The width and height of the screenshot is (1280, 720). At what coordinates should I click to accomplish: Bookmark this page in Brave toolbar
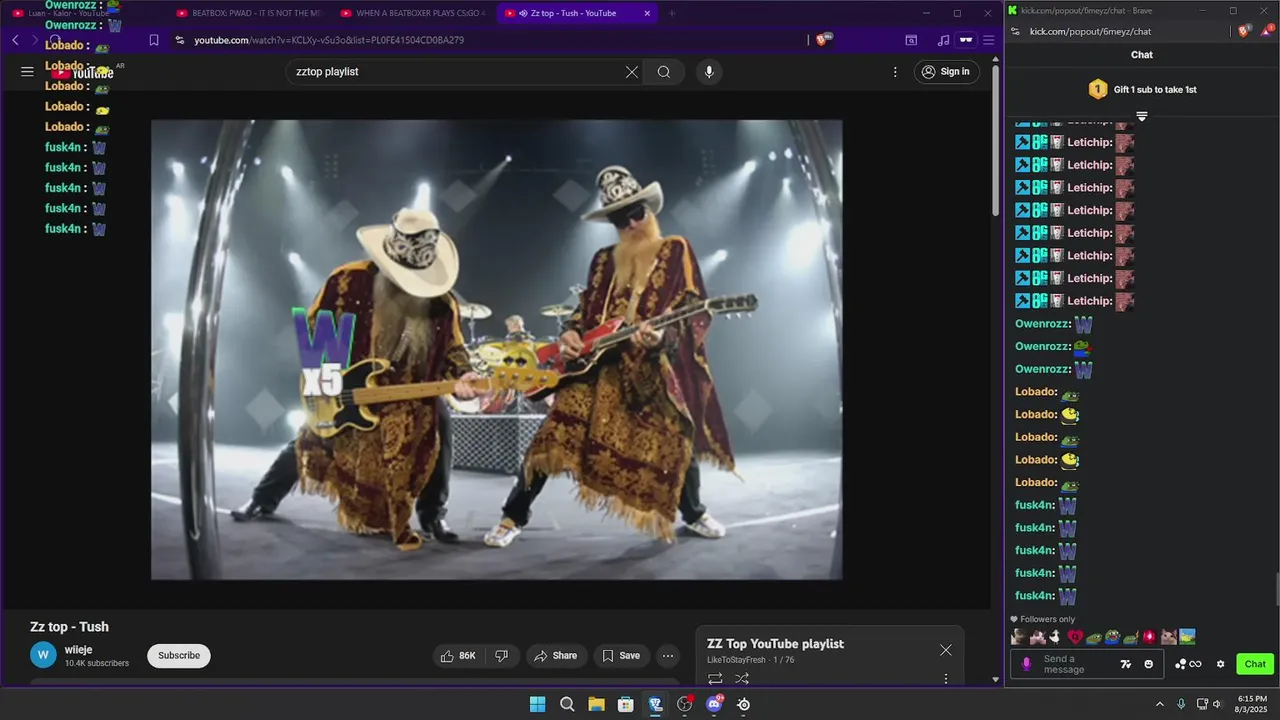tap(154, 40)
